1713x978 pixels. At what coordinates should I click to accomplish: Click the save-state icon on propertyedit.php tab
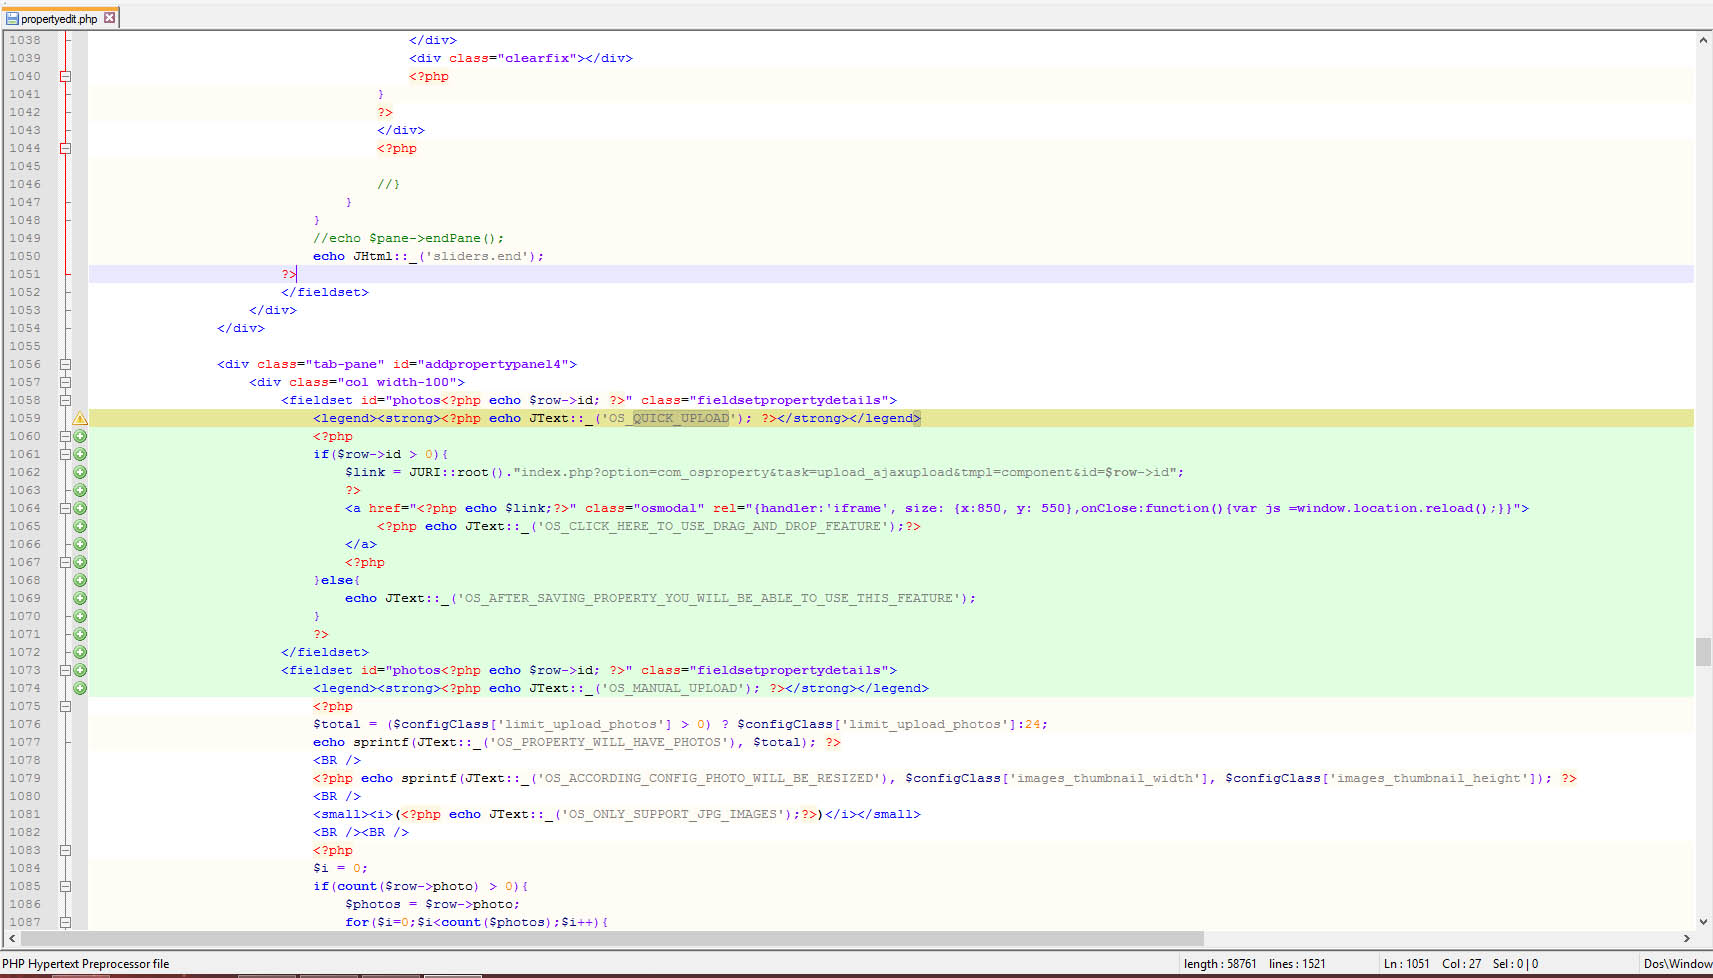click(x=12, y=18)
